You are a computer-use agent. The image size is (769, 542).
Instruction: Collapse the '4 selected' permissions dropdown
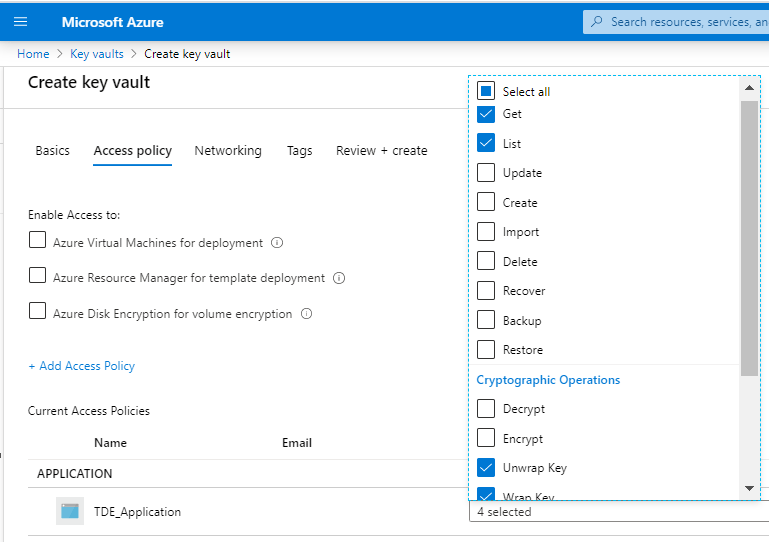point(614,512)
